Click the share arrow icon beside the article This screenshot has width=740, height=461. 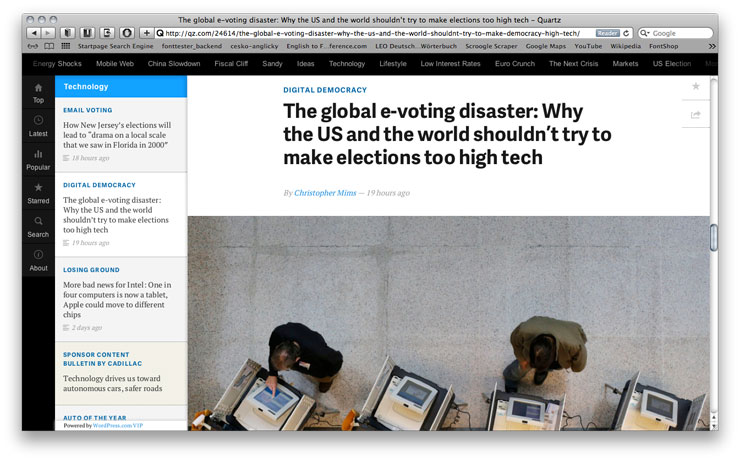(x=695, y=115)
